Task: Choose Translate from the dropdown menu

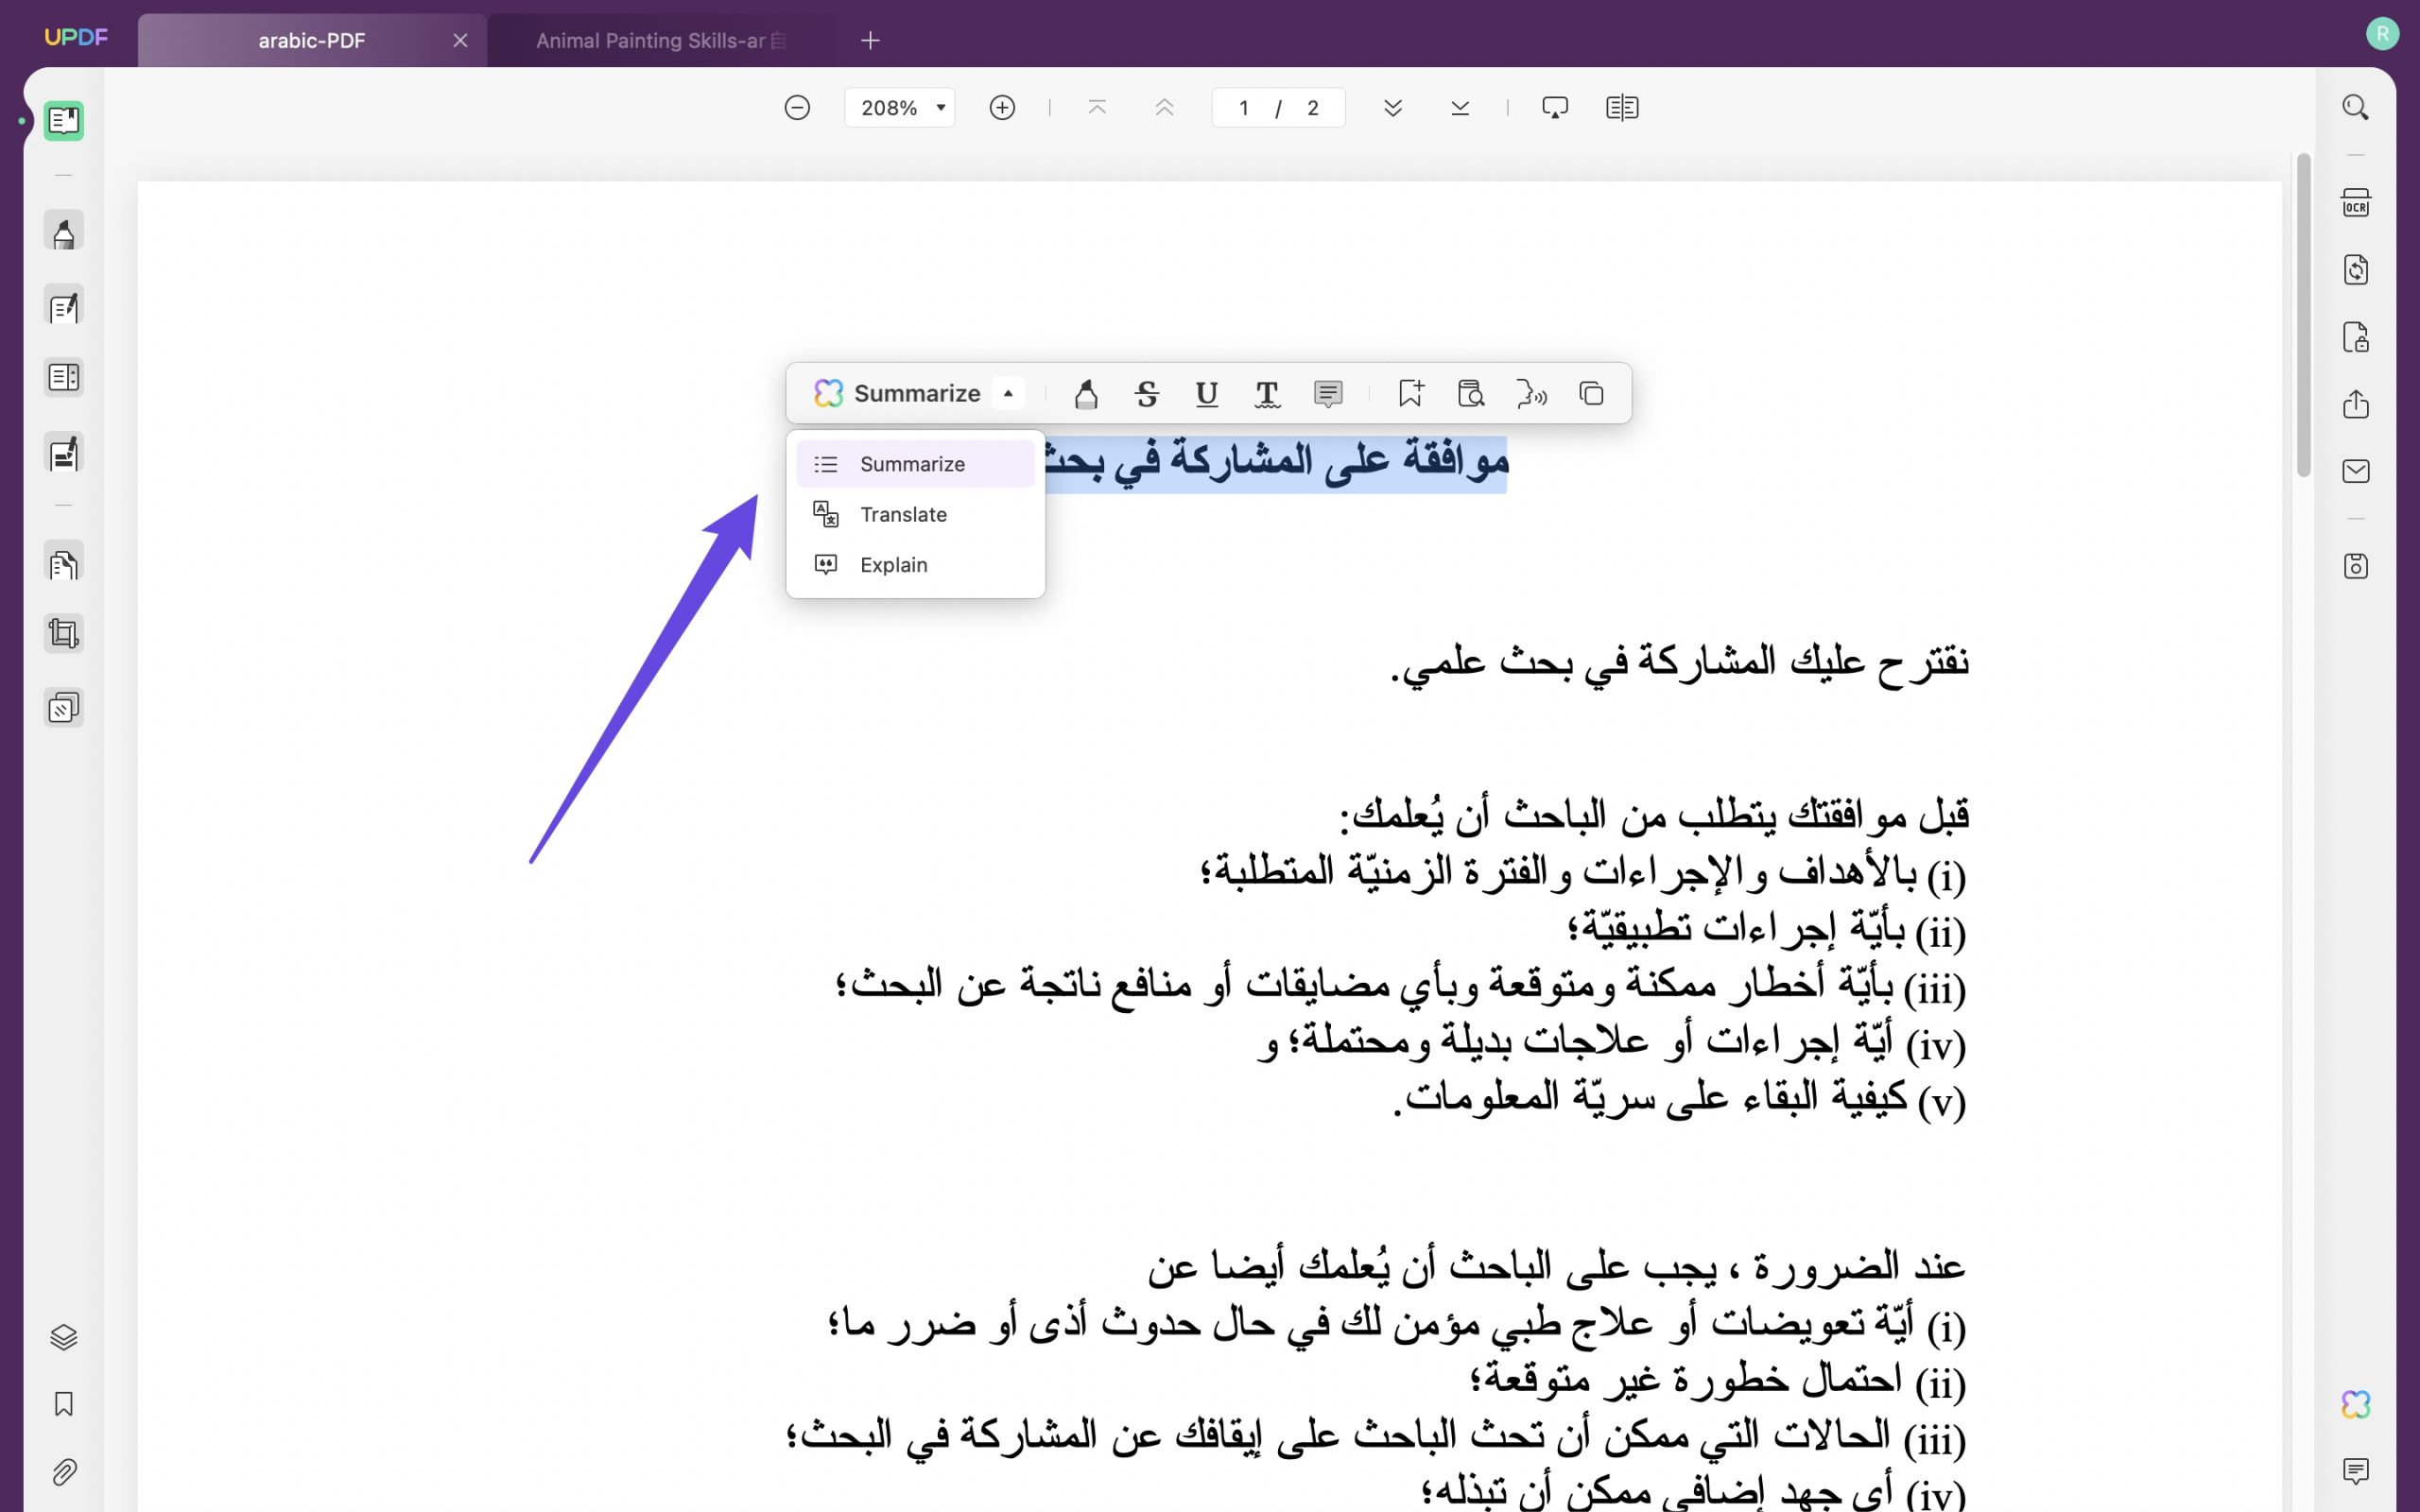Action: [915, 514]
